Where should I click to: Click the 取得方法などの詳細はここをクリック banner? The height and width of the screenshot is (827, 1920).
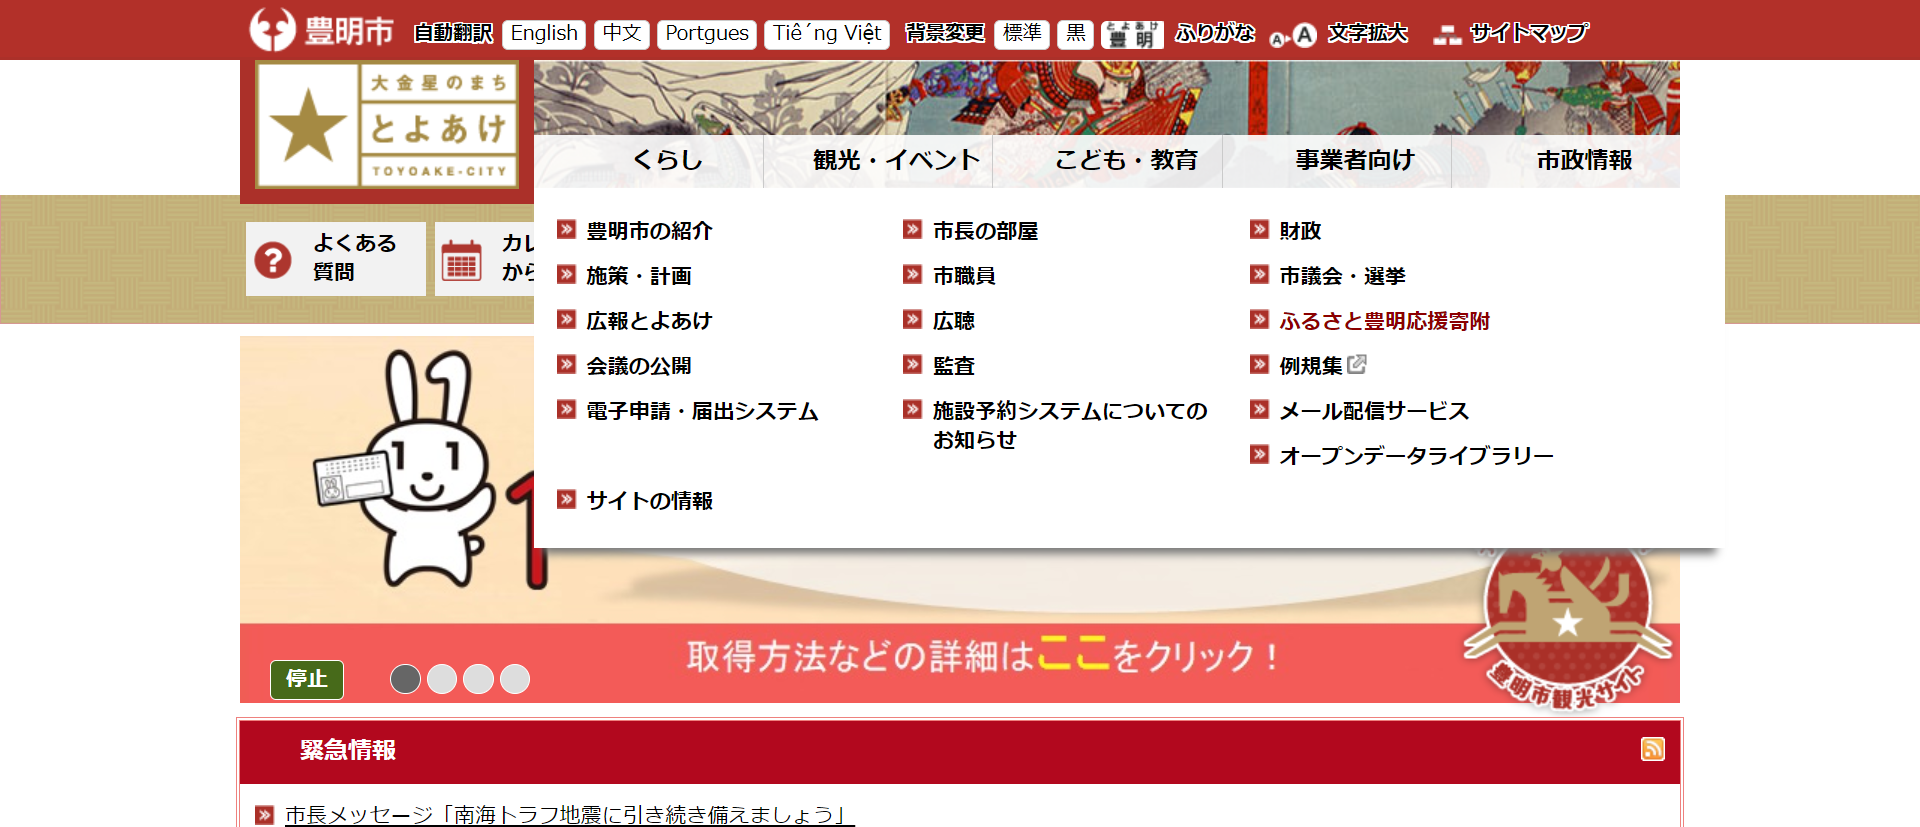tap(982, 657)
